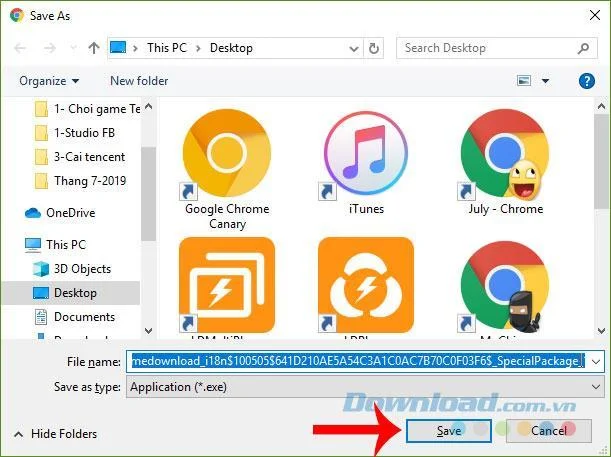Viewport: 611px width, 457px height.
Task: Open folder Thang 7-2019
Action: (81, 181)
